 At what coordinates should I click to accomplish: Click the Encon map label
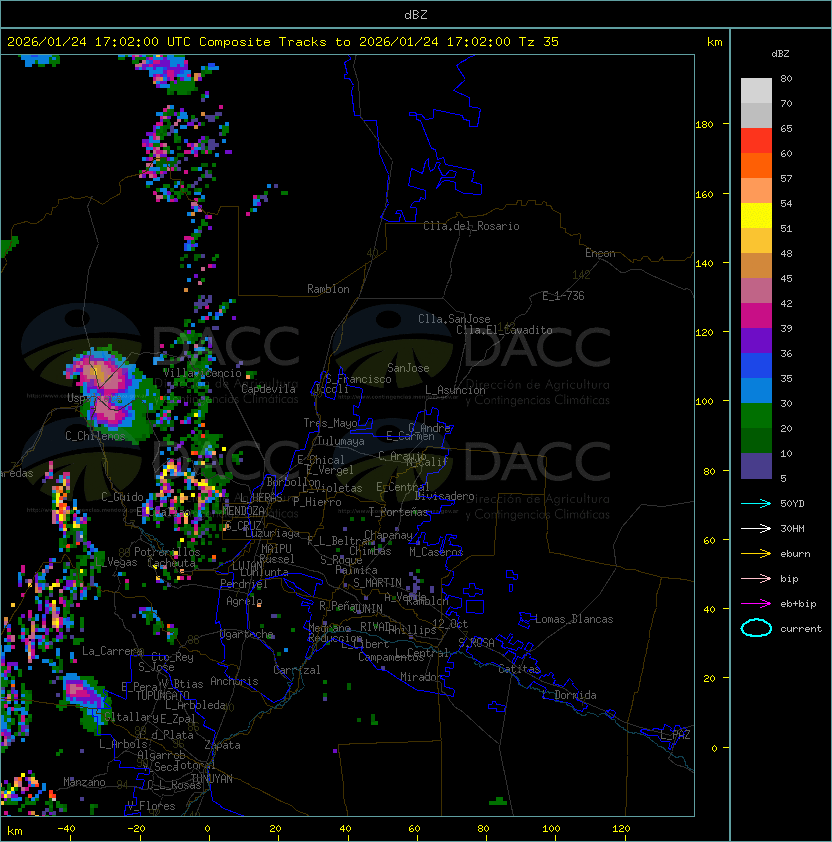(x=600, y=253)
